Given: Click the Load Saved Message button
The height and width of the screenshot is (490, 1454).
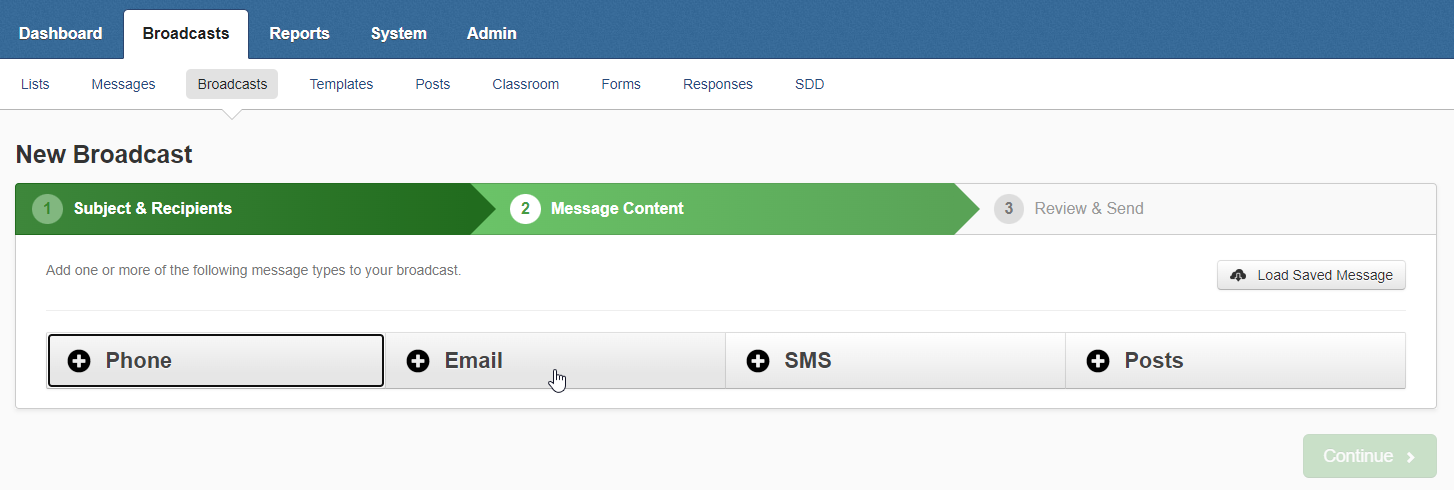Looking at the screenshot, I should [x=1311, y=275].
